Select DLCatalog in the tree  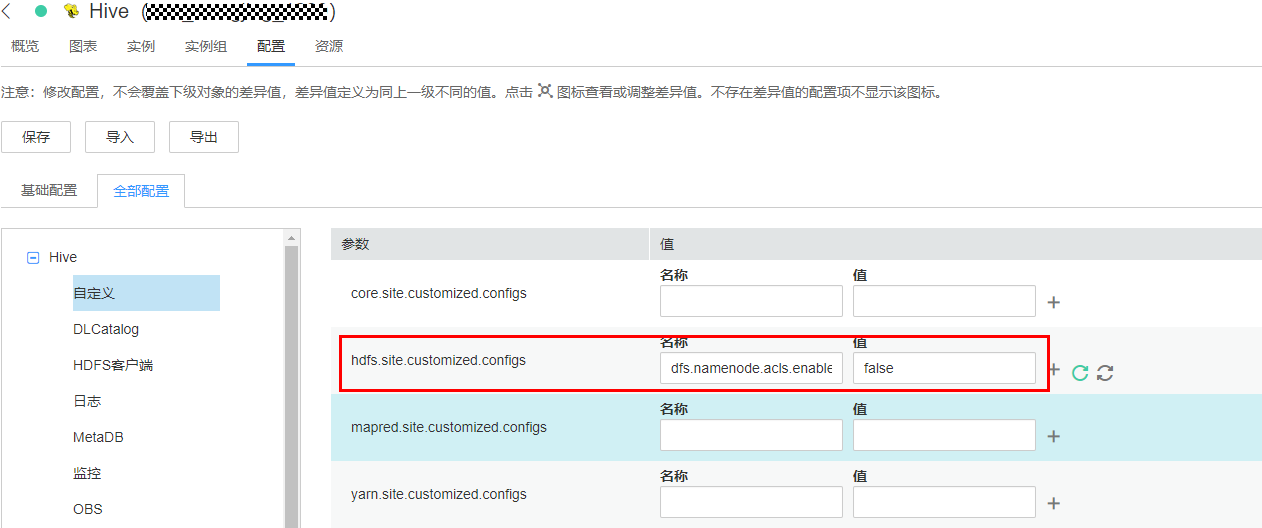pyautogui.click(x=106, y=329)
